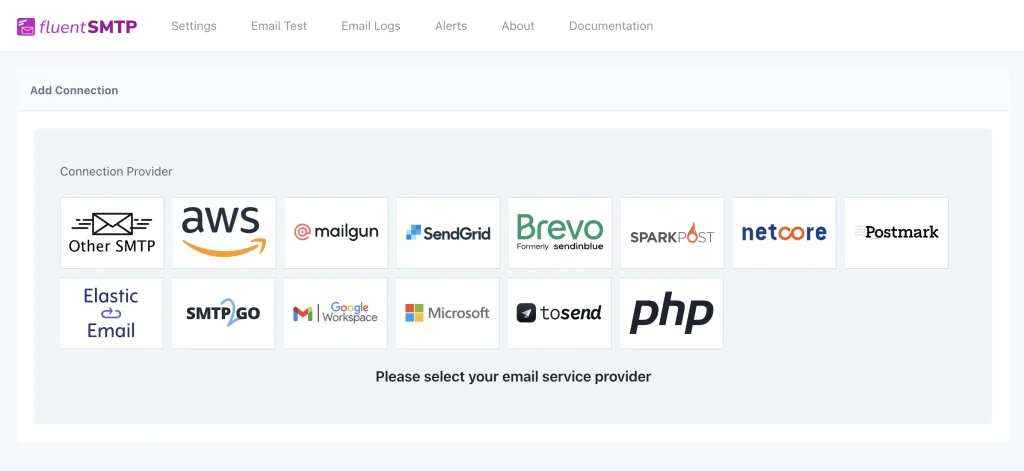Choose Postmark as connection provider
This screenshot has height=471, width=1024.
click(x=897, y=233)
